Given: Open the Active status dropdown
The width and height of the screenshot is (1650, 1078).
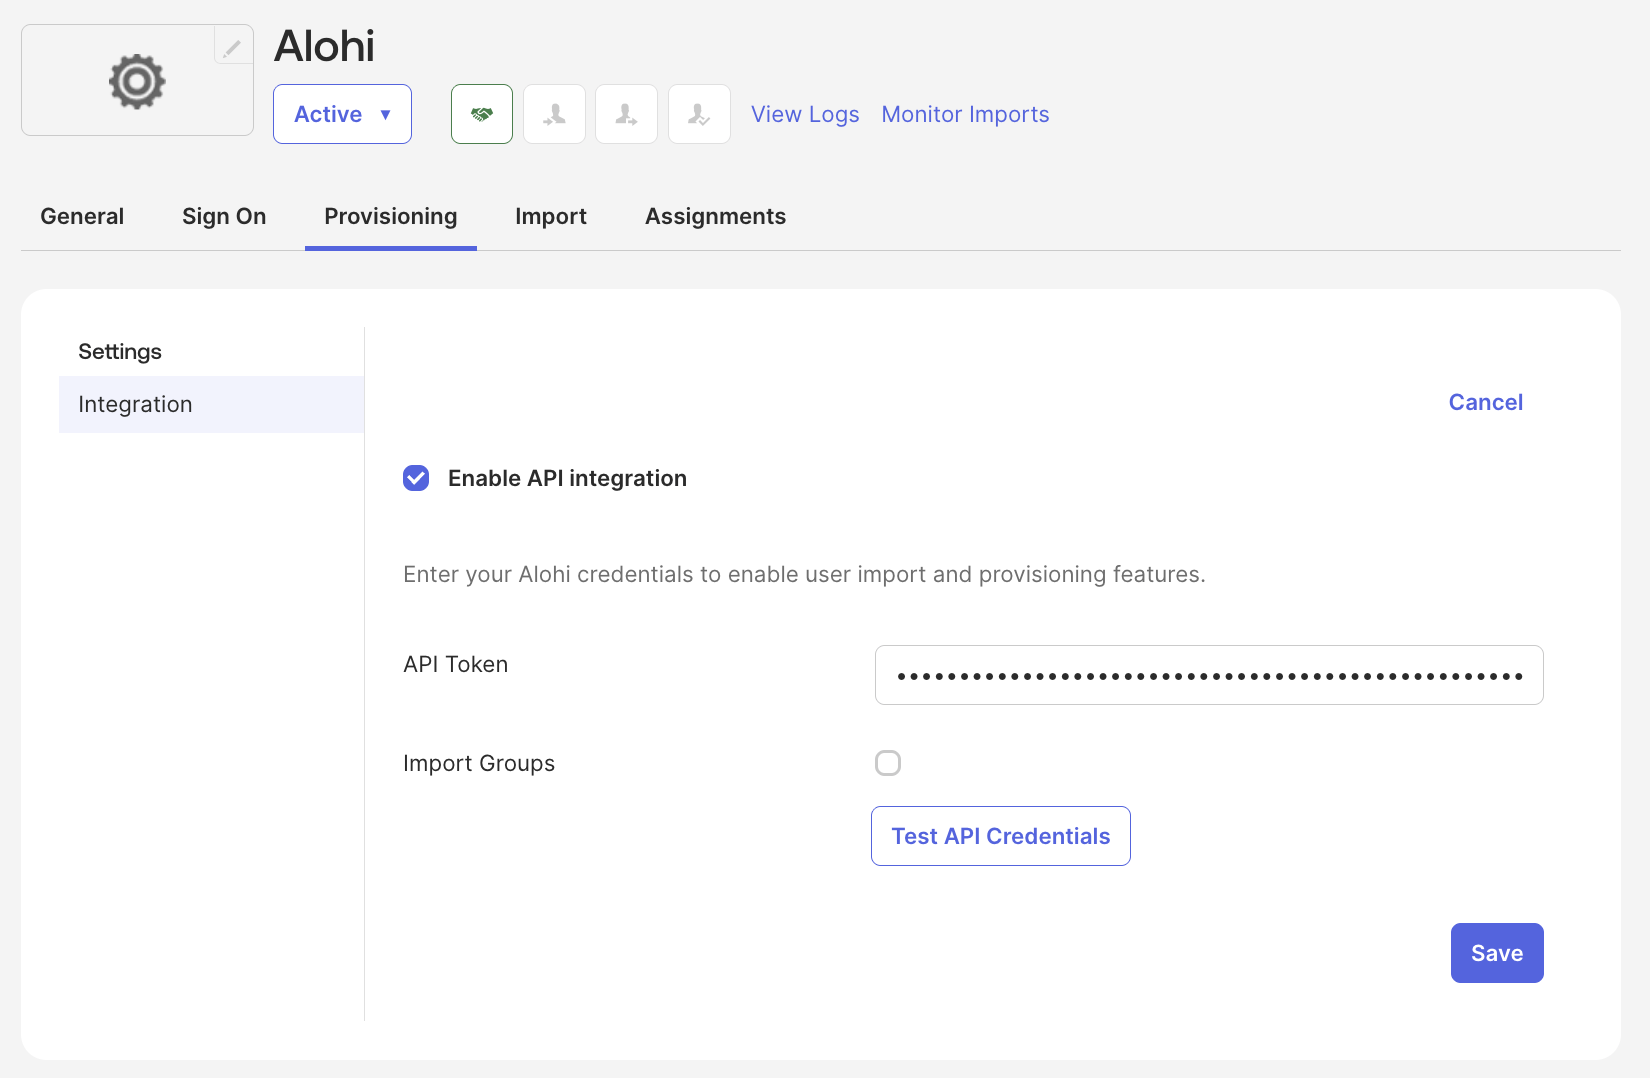Looking at the screenshot, I should point(342,114).
